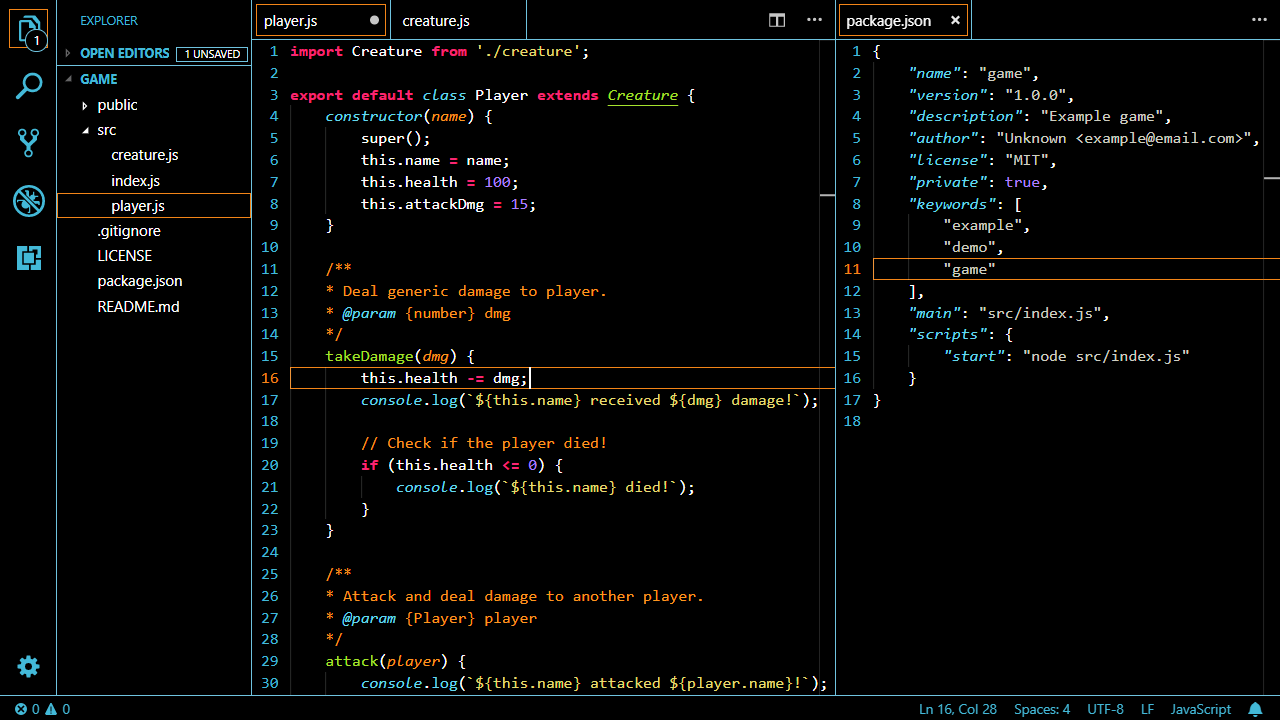Open the Extensions view
Image resolution: width=1280 pixels, height=720 pixels.
coord(28,258)
